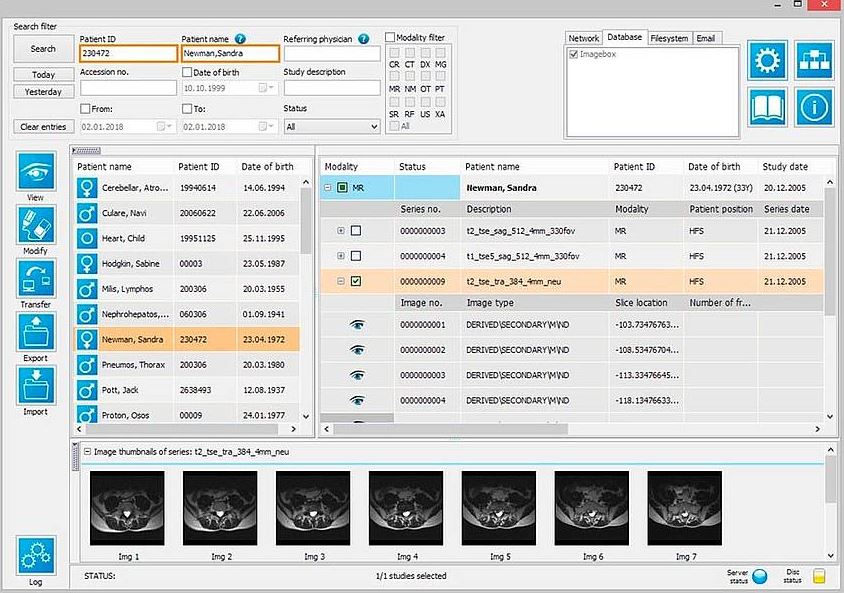The height and width of the screenshot is (593, 844).
Task: Click the Disc status indicator
Action: pos(819,576)
